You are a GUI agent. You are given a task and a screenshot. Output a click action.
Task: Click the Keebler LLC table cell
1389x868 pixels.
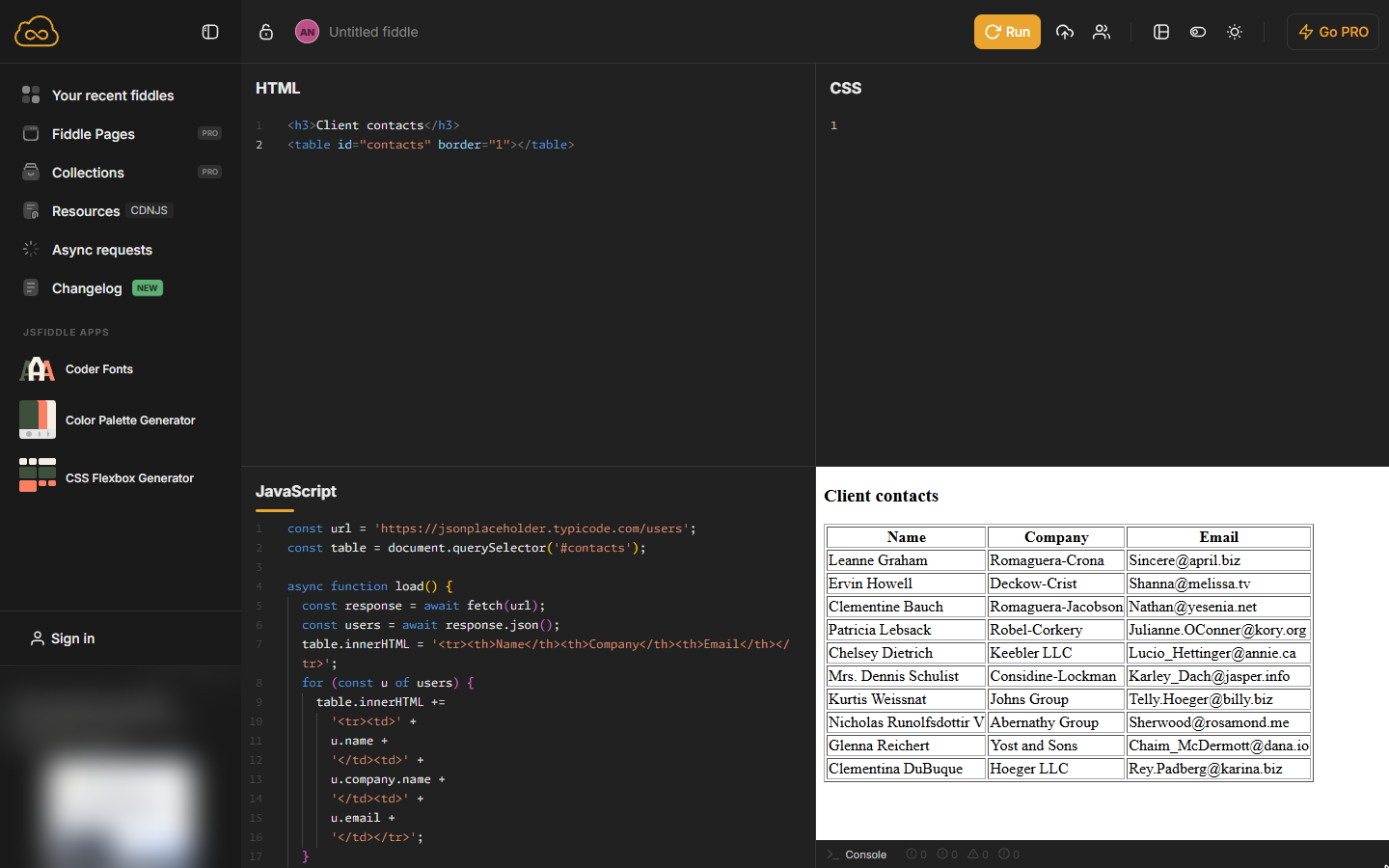click(x=1056, y=653)
